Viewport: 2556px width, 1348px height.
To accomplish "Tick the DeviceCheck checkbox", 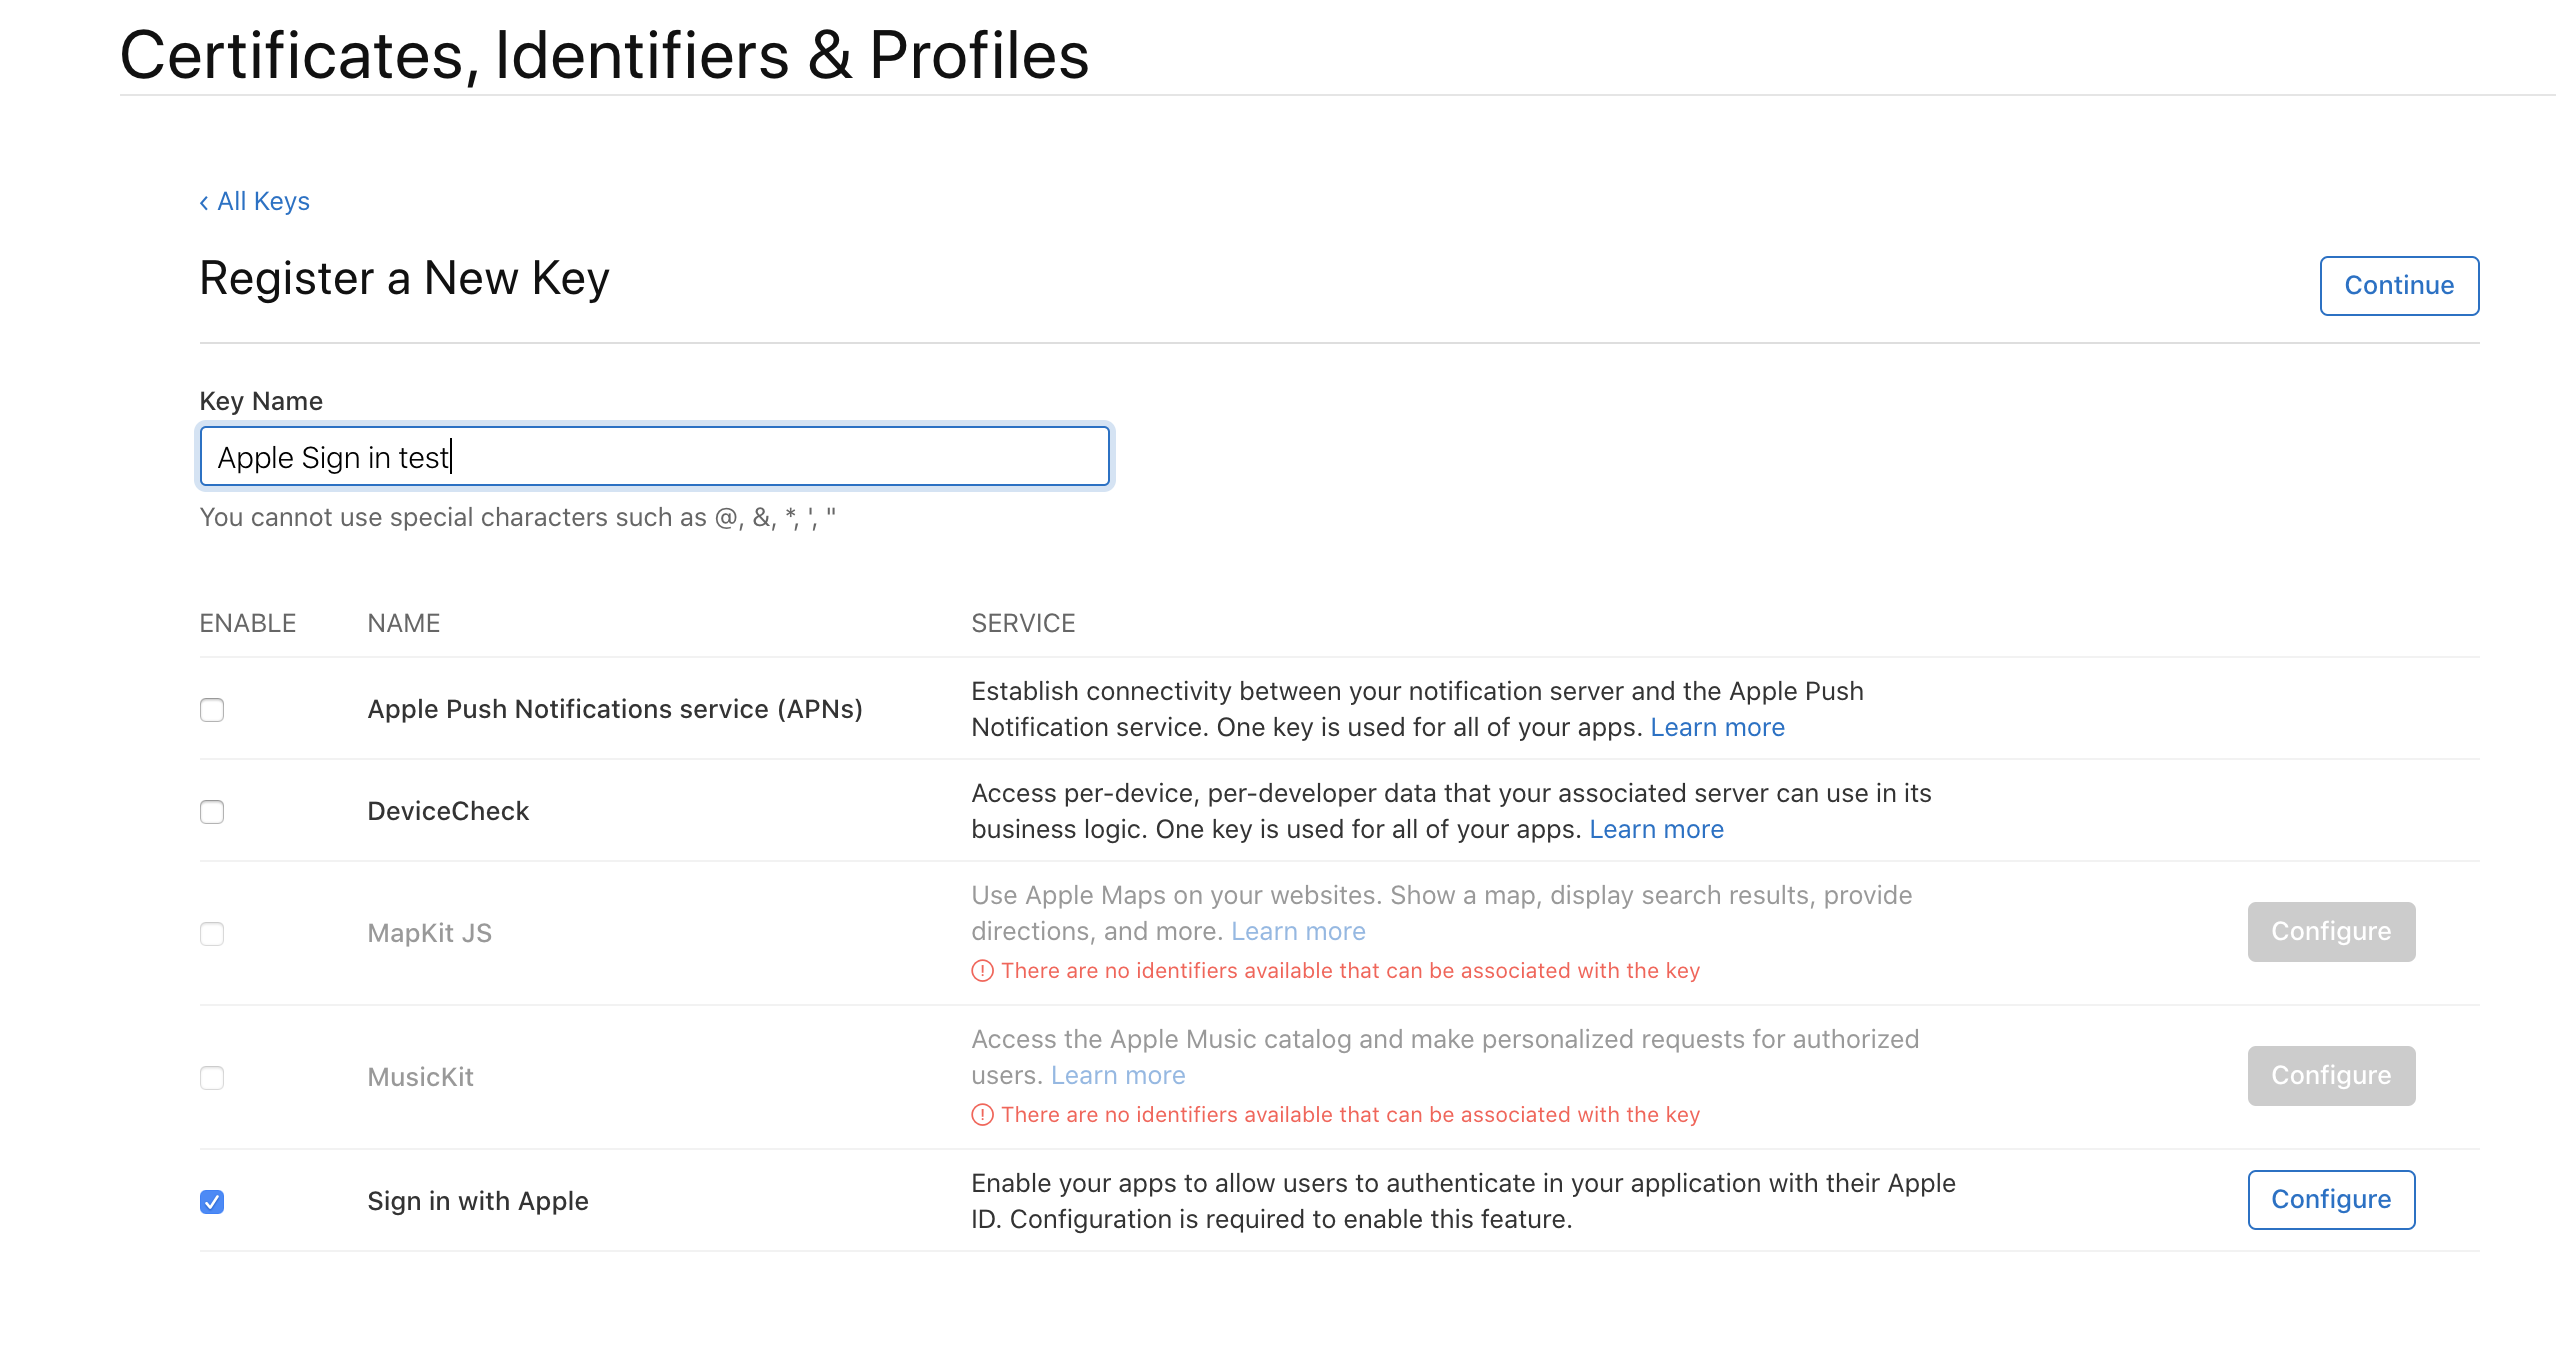I will (x=212, y=812).
